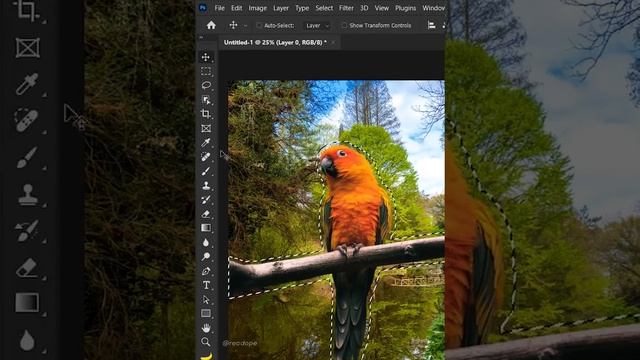This screenshot has height=360, width=640.
Task: Select the Spot Healing Brush in the center toolbar
Action: pos(206,157)
